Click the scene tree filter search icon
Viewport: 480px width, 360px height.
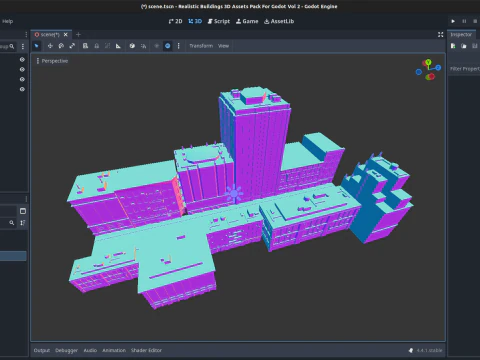(12, 46)
